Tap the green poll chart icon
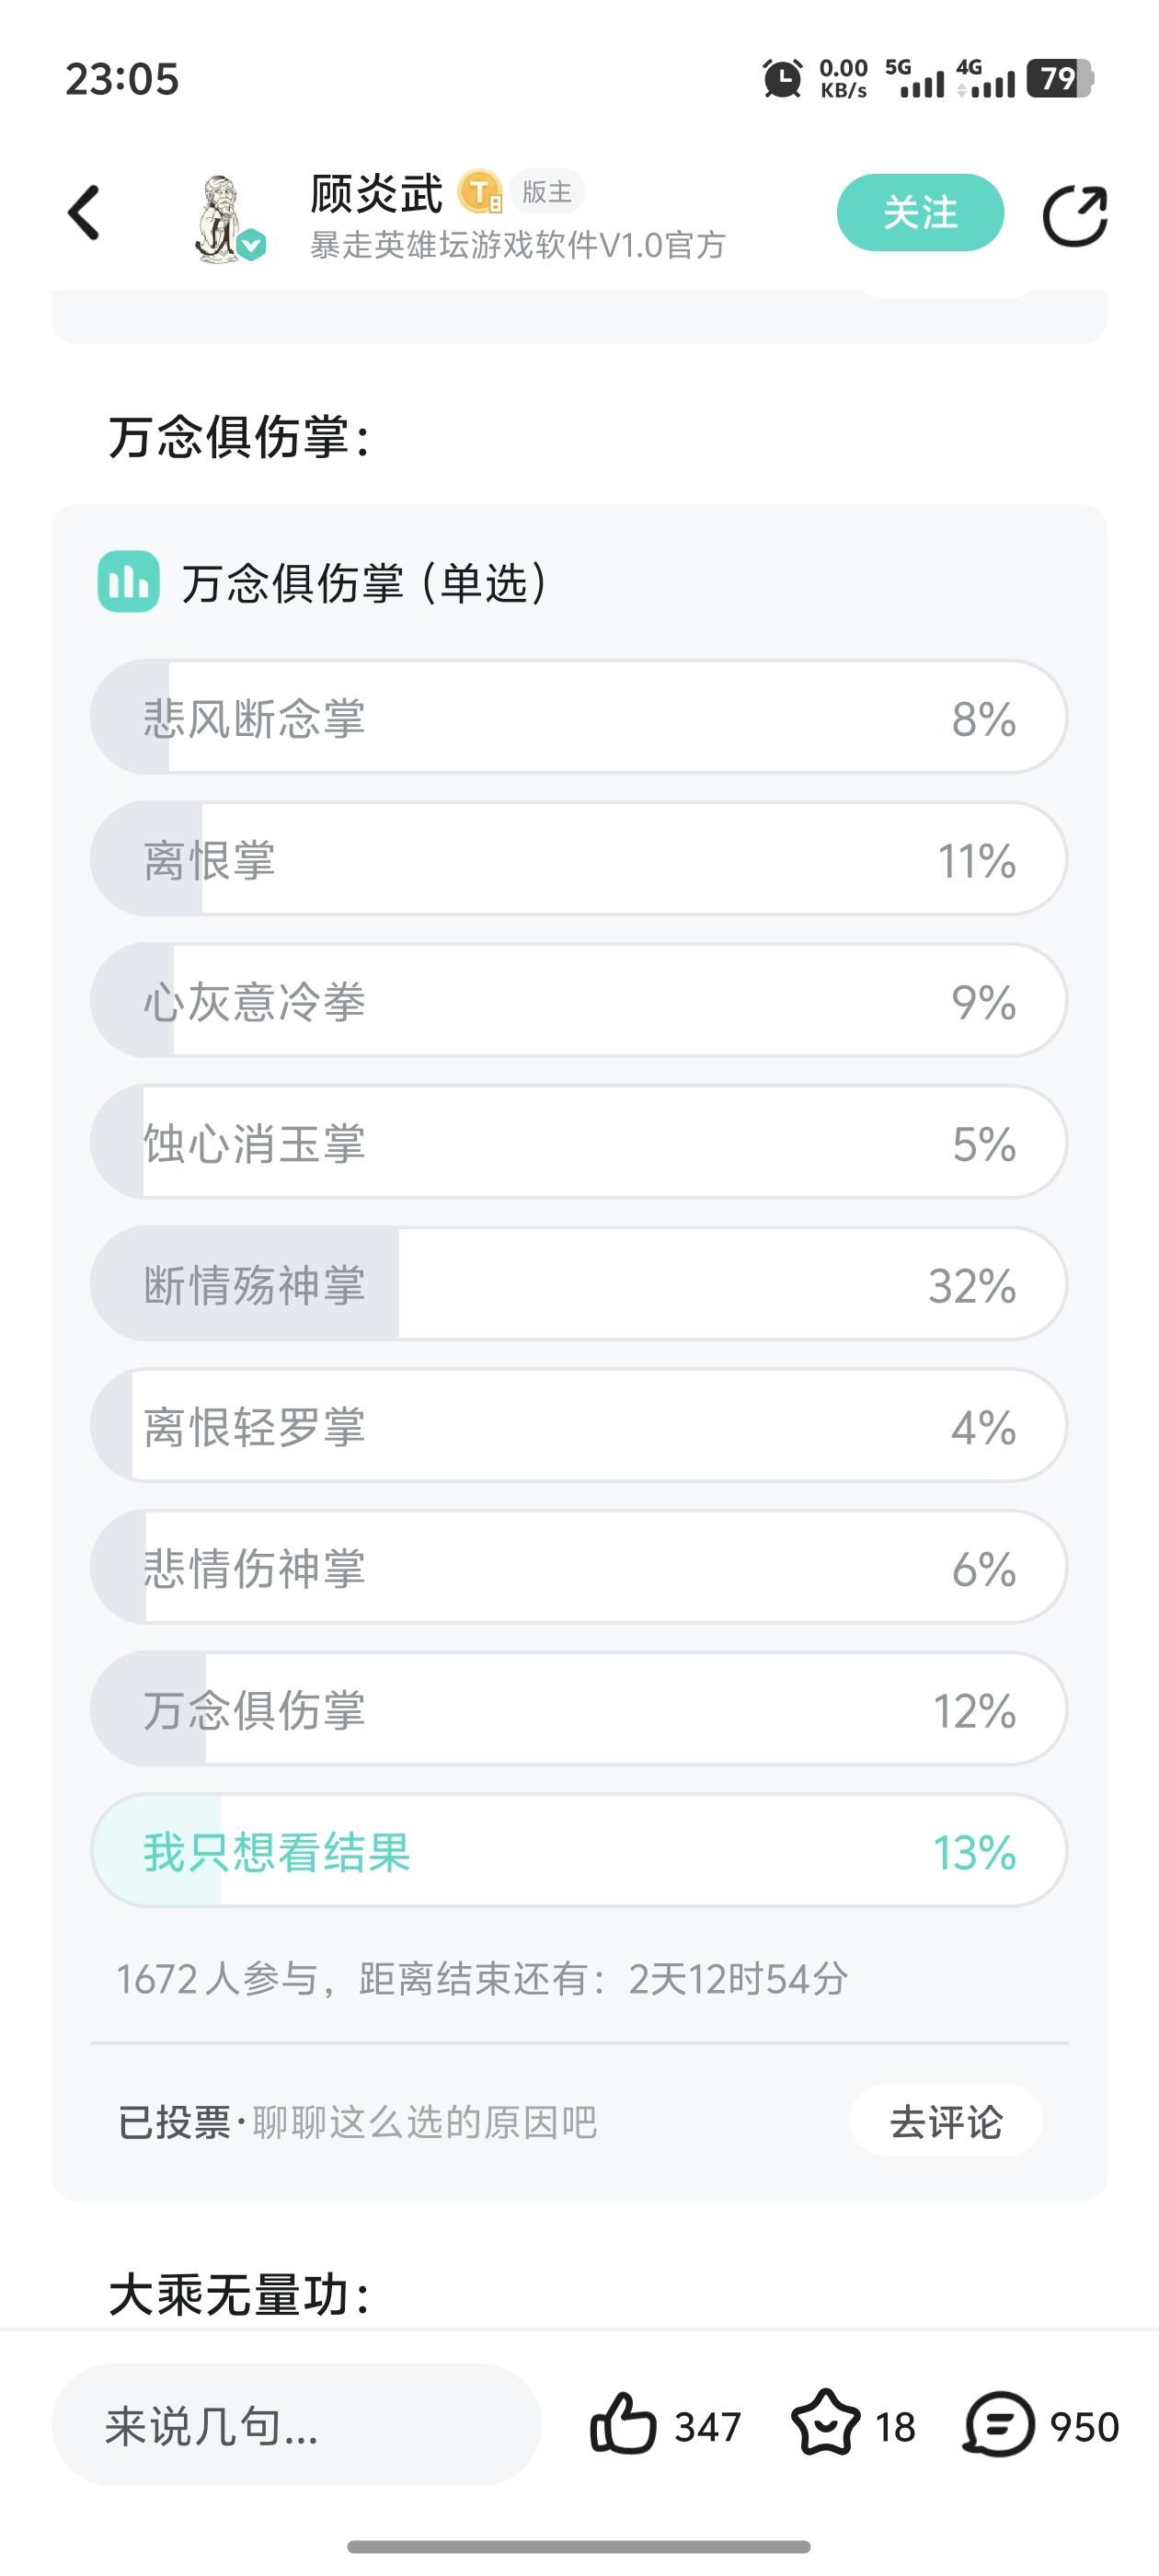The image size is (1159, 2576). pyautogui.click(x=128, y=581)
